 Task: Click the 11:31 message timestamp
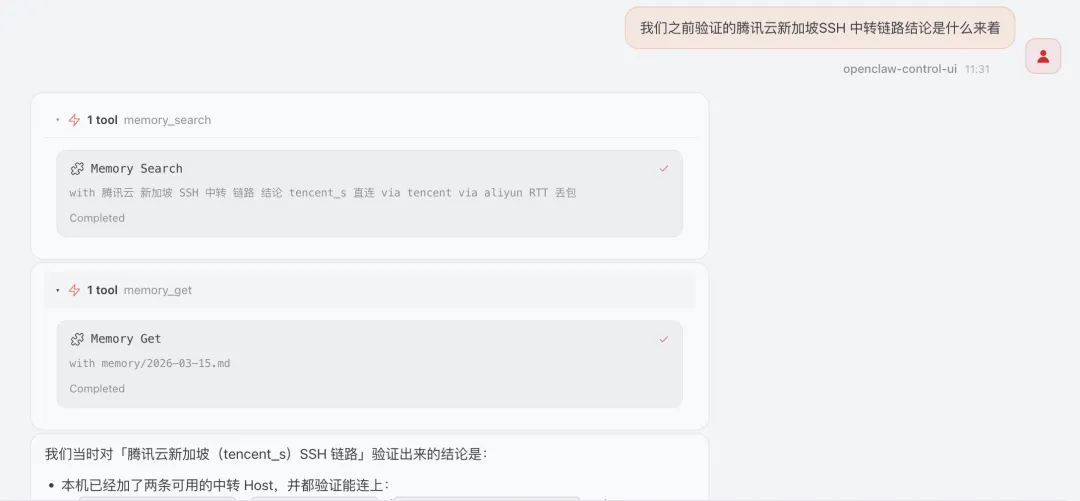[977, 69]
